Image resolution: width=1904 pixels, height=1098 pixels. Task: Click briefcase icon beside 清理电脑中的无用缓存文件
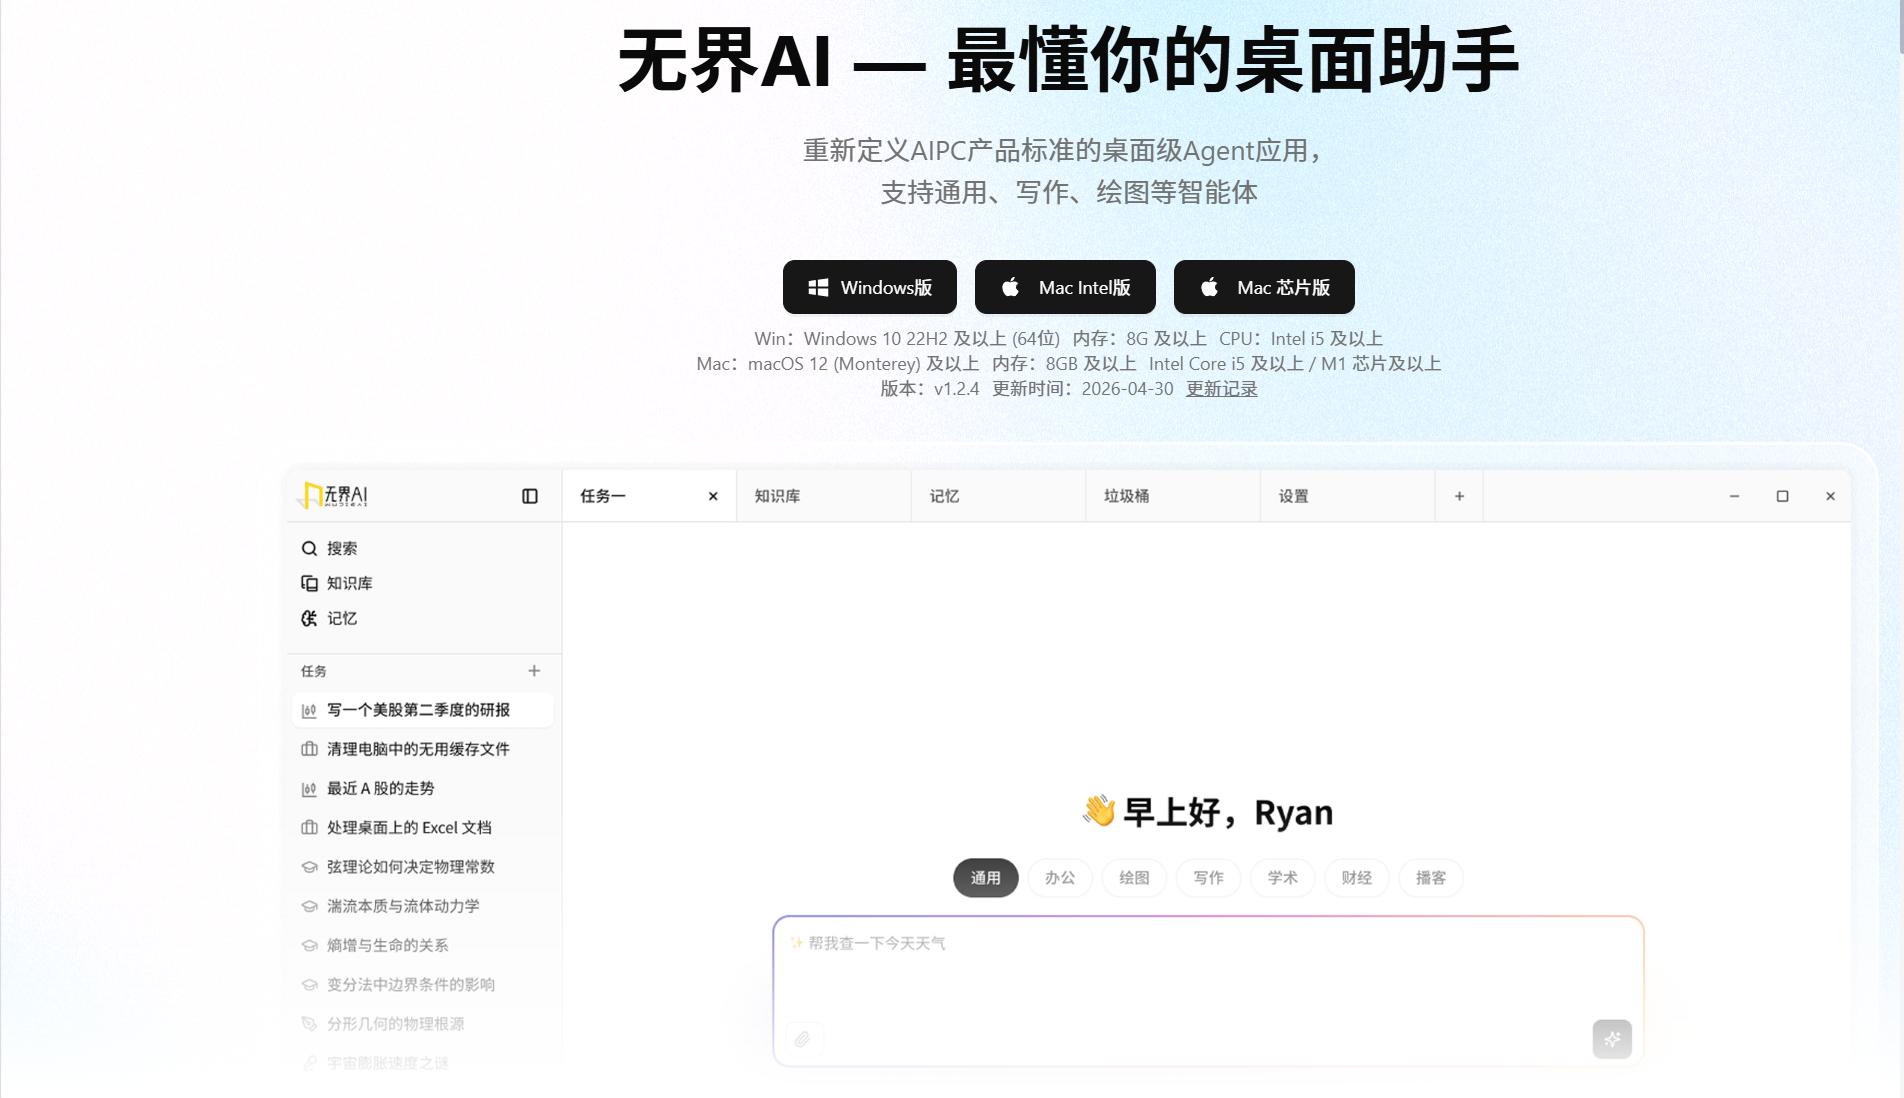coord(309,749)
